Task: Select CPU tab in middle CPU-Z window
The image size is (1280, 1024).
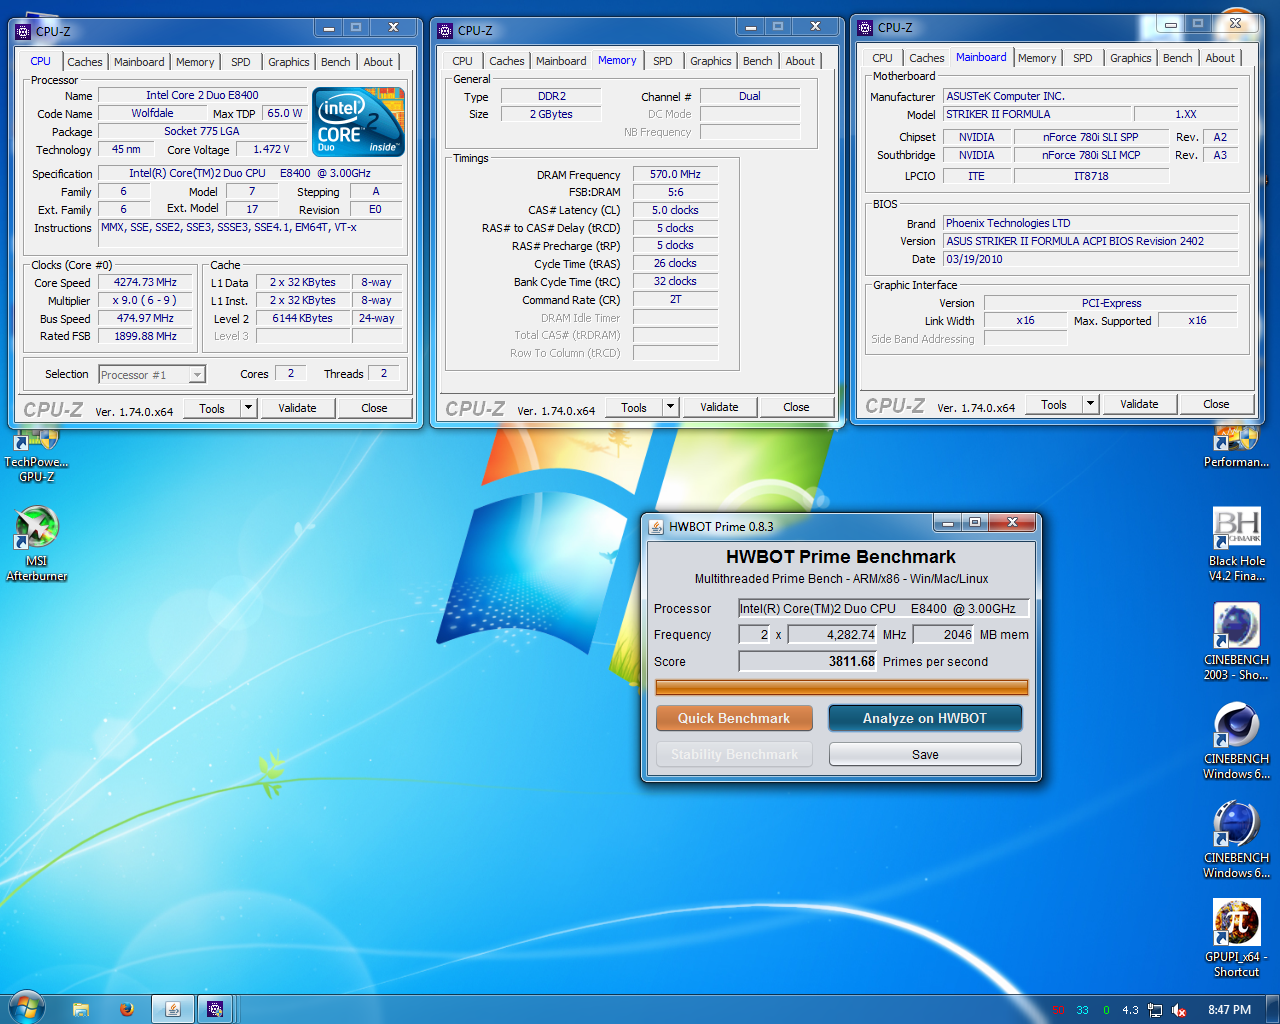Action: [x=463, y=61]
